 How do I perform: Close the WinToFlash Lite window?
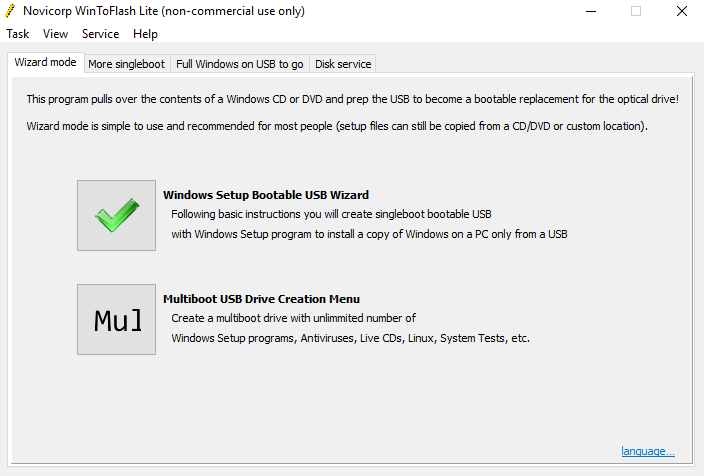tap(682, 11)
